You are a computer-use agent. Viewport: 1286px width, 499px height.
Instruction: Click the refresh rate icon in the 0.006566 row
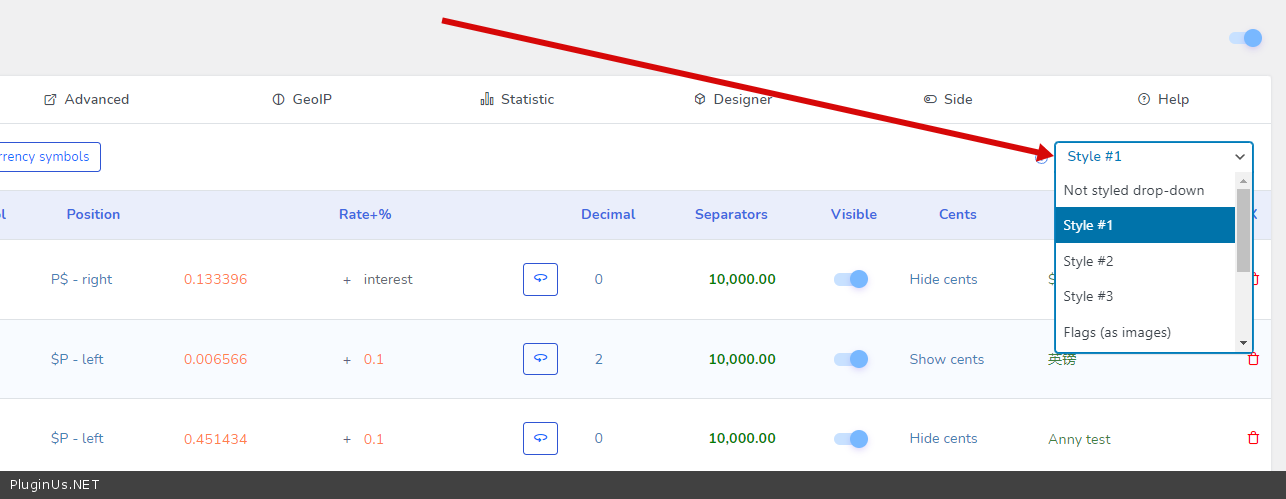coord(540,359)
